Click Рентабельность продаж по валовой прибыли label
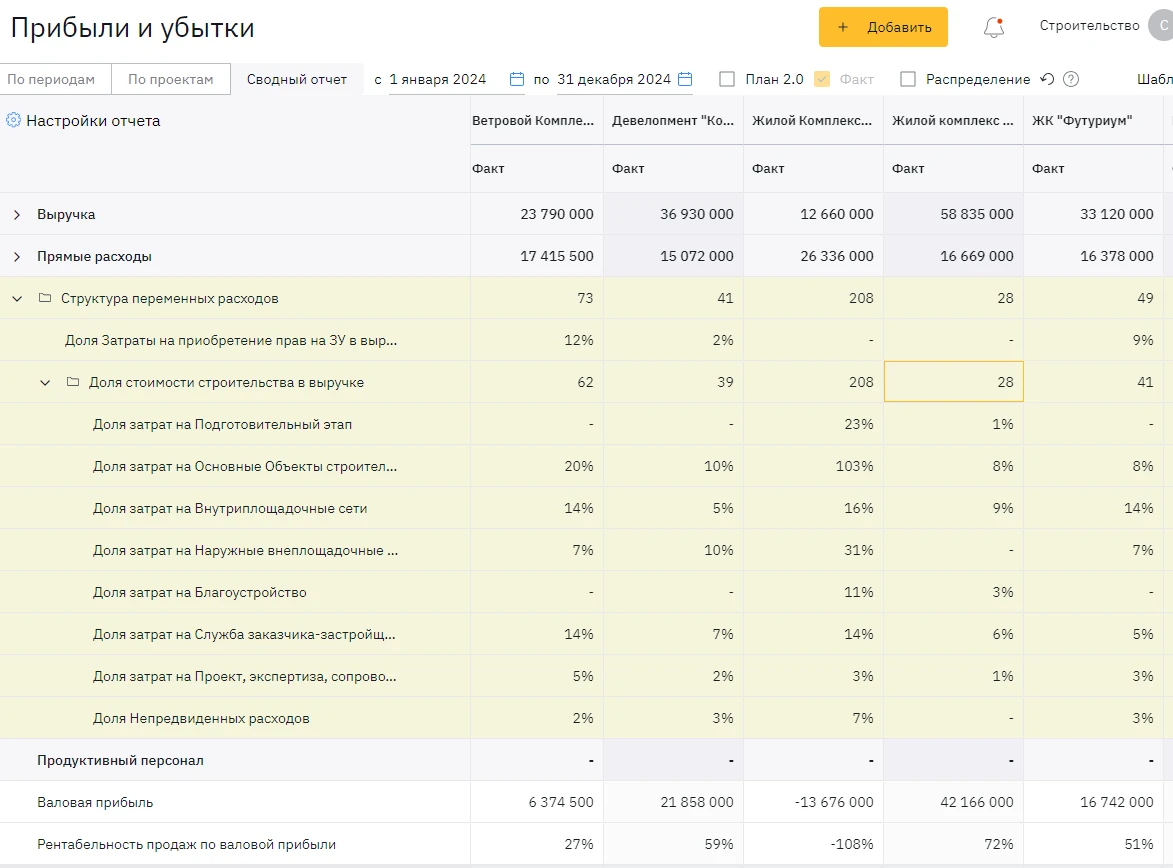 186,844
